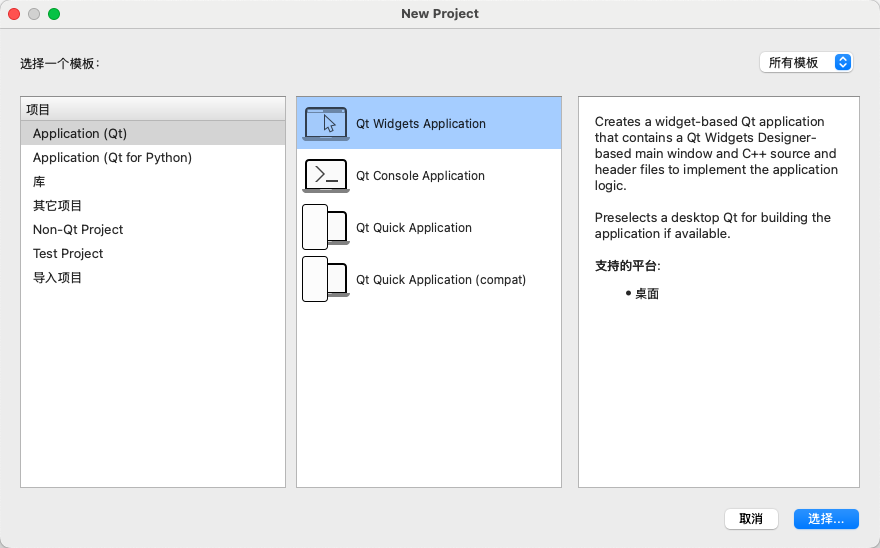Viewport: 880px width, 548px height.
Task: Select Qt Quick Application (compat) label
Action: pyautogui.click(x=441, y=280)
